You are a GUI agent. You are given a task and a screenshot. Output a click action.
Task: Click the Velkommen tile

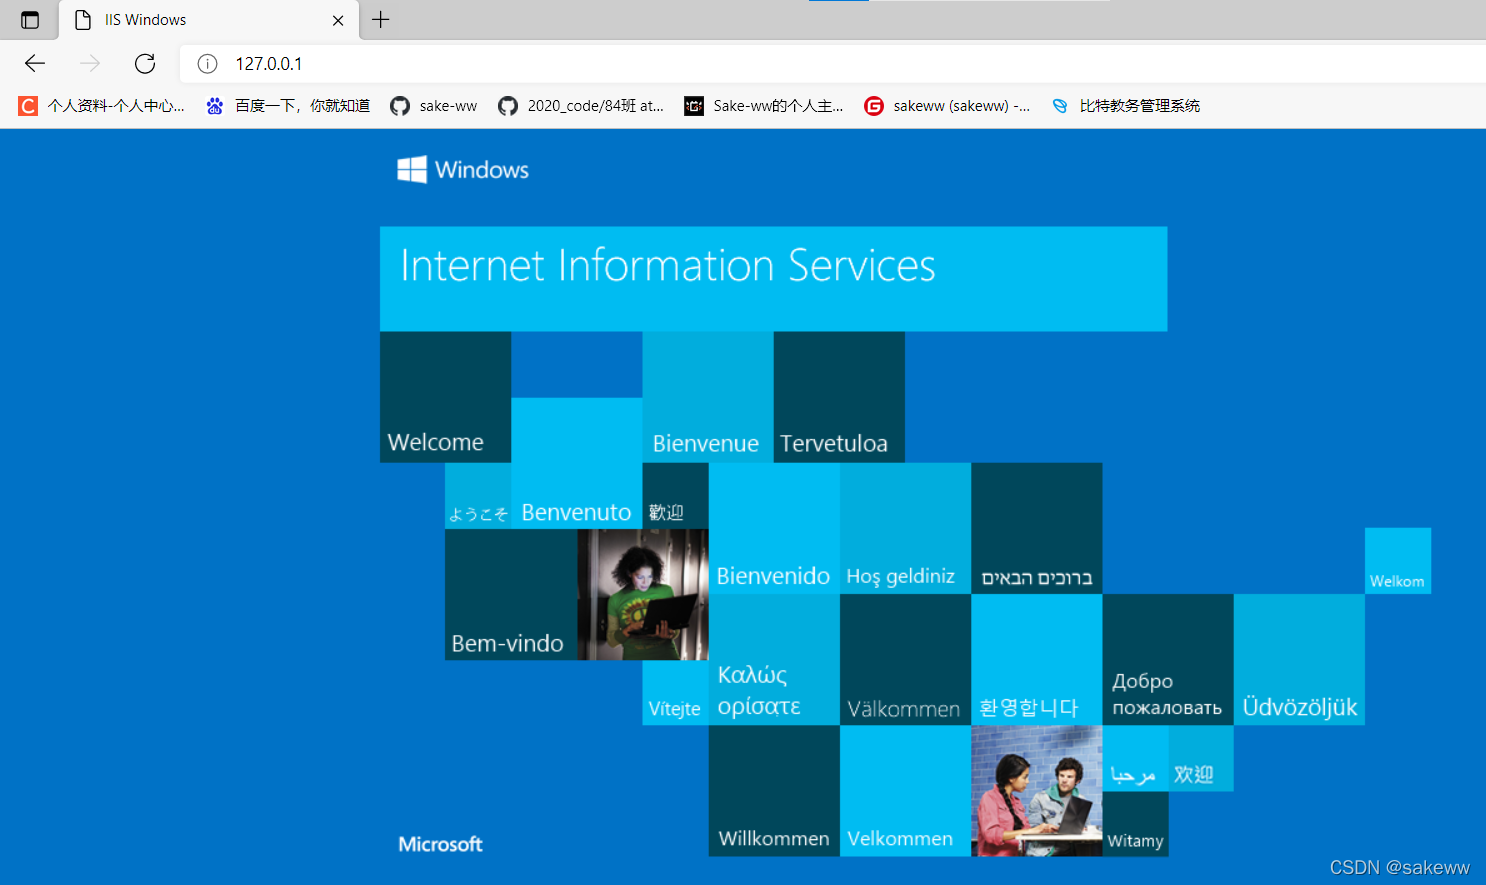(x=905, y=791)
